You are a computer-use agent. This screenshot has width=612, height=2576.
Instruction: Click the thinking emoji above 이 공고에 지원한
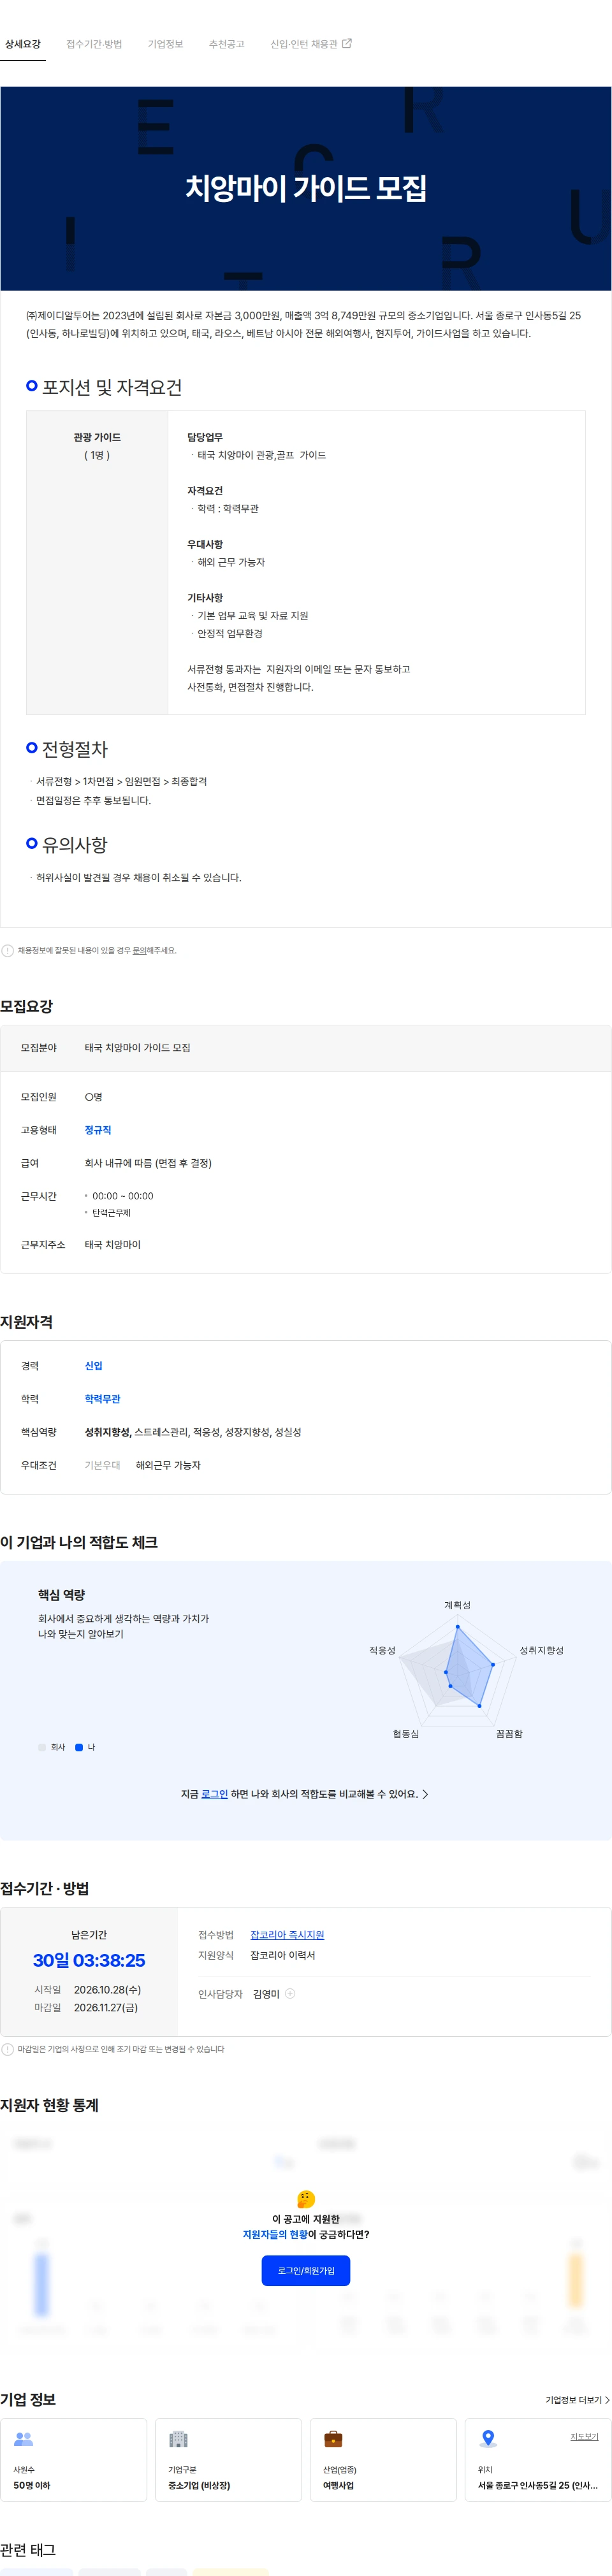click(306, 2199)
